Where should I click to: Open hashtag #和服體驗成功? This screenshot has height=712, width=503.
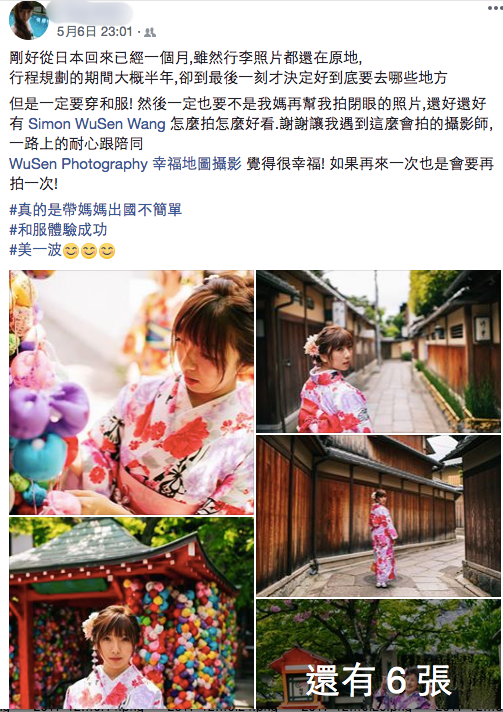[x=58, y=230]
